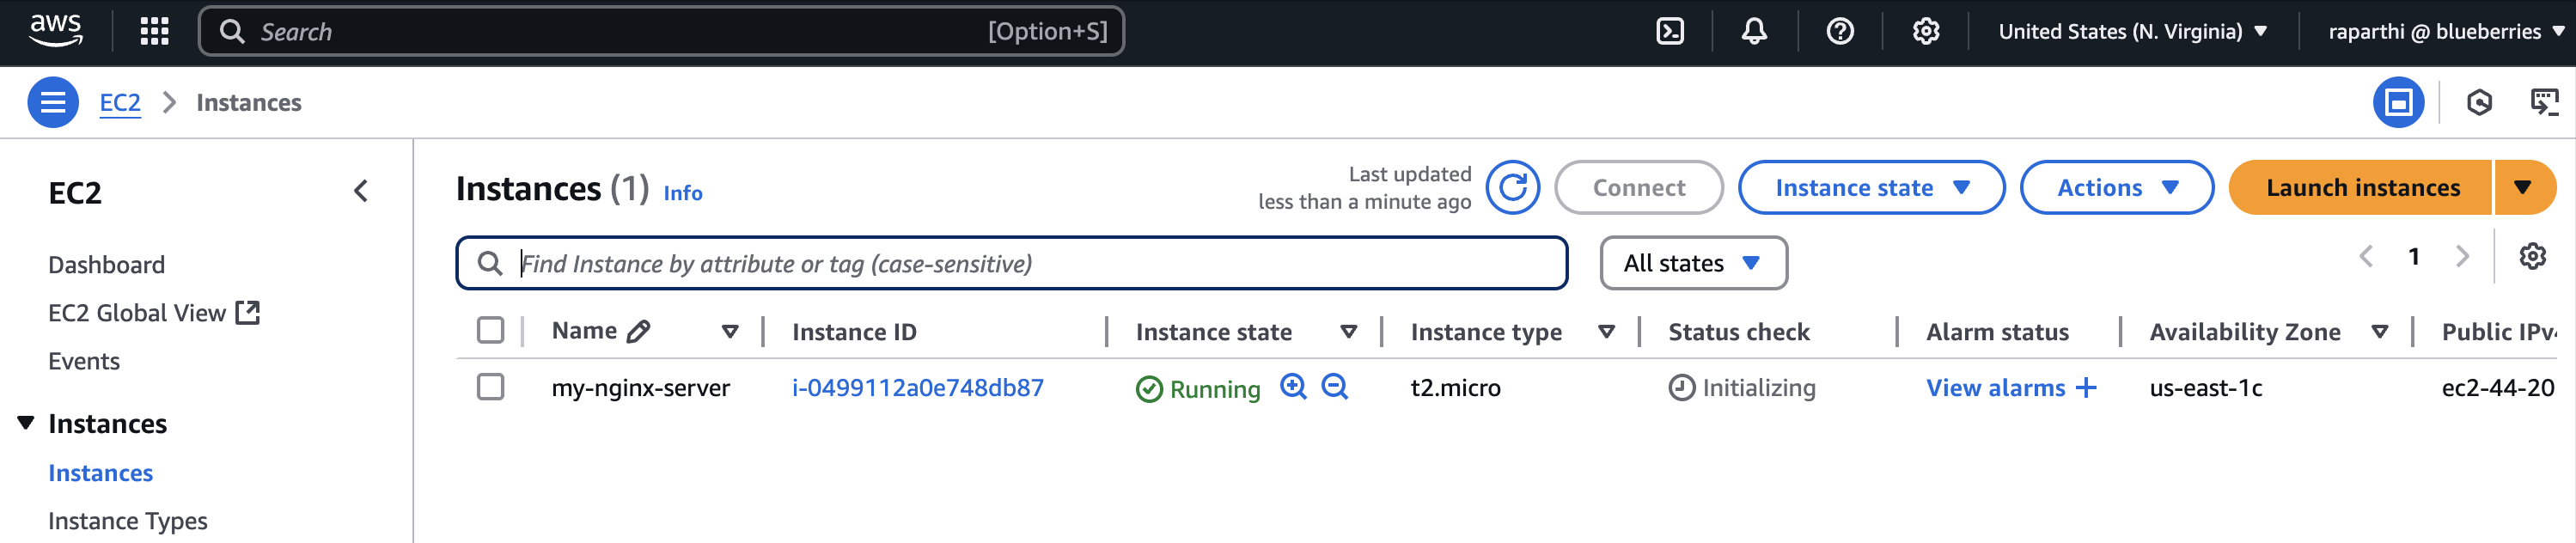
Task: Toggle the blue hamburger navigation menu
Action: click(53, 102)
